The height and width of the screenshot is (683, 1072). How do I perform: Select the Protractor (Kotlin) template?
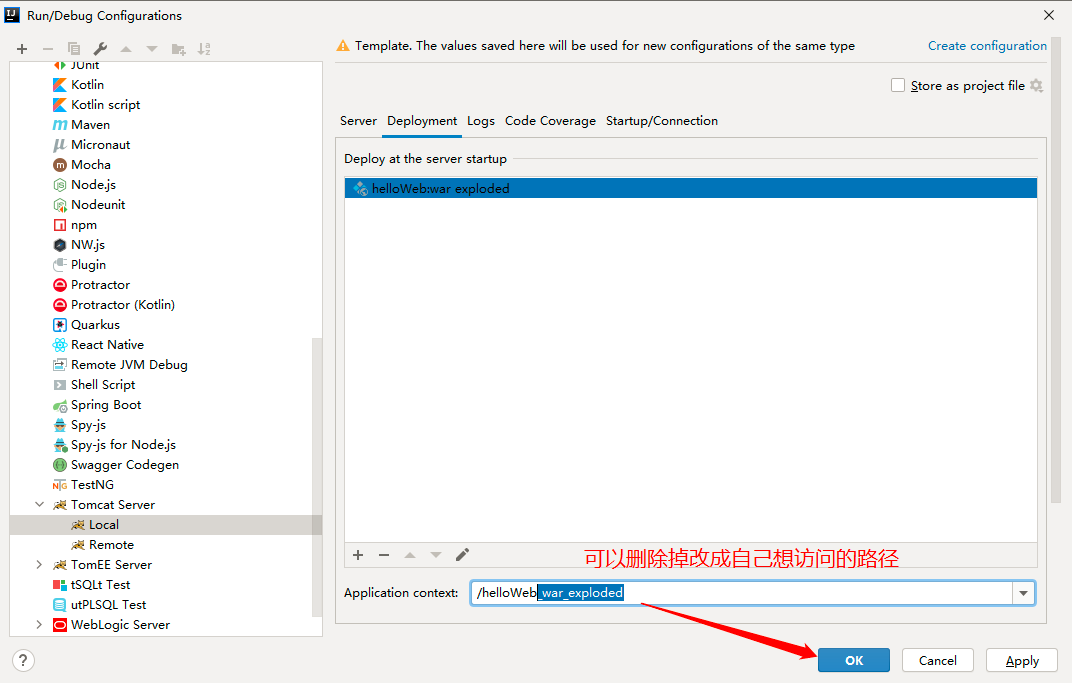click(123, 305)
